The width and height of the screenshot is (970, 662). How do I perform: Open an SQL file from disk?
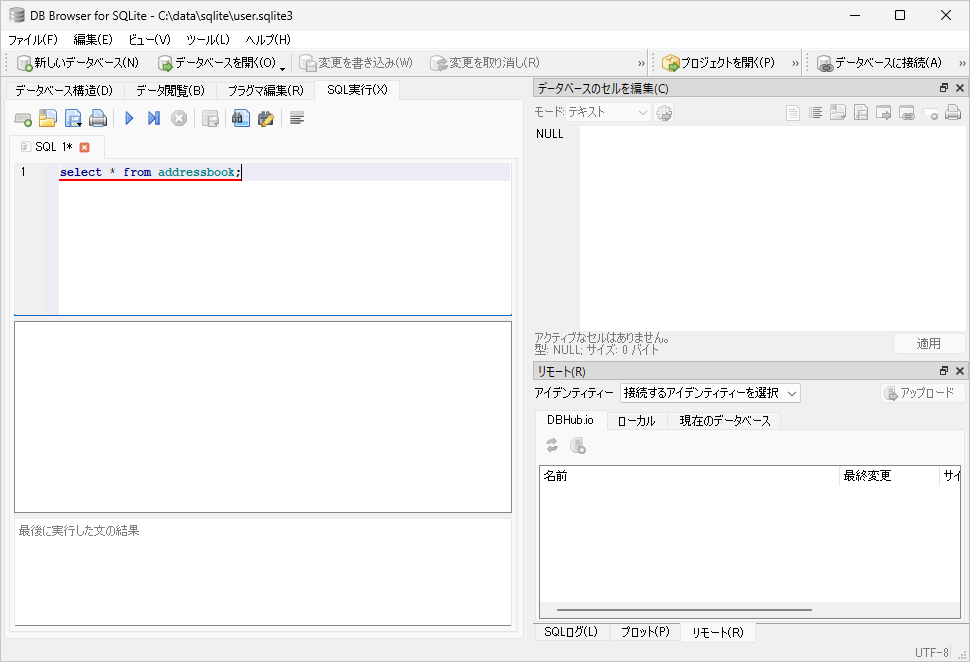47,117
